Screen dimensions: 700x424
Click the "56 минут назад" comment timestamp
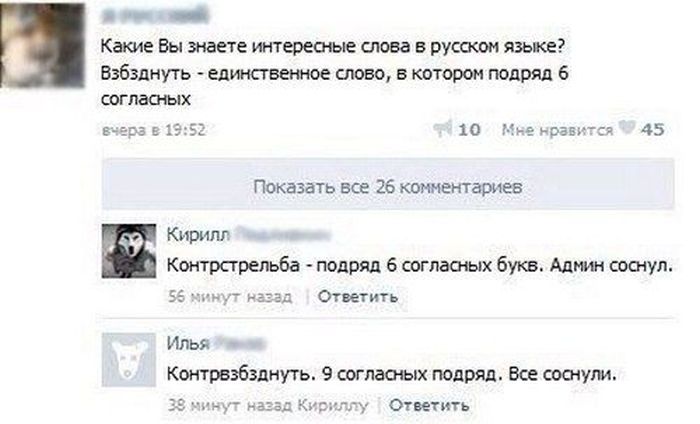(229, 296)
